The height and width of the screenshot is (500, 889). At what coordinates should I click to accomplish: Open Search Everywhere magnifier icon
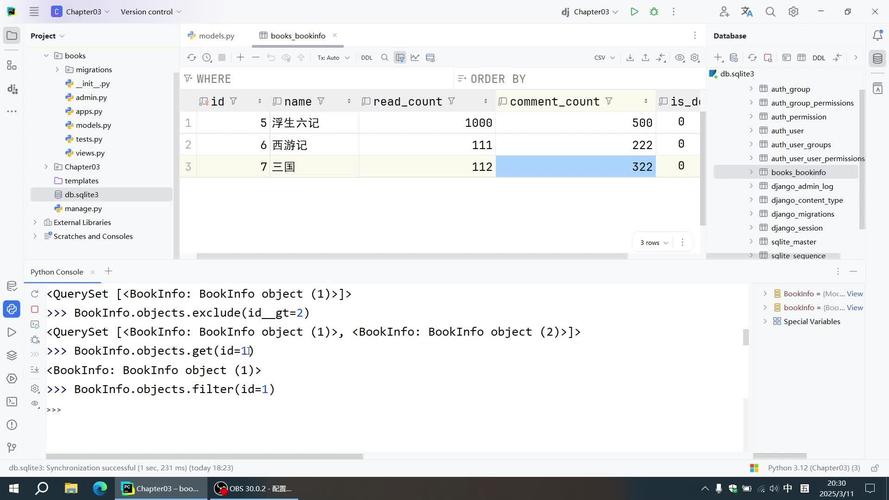point(770,11)
